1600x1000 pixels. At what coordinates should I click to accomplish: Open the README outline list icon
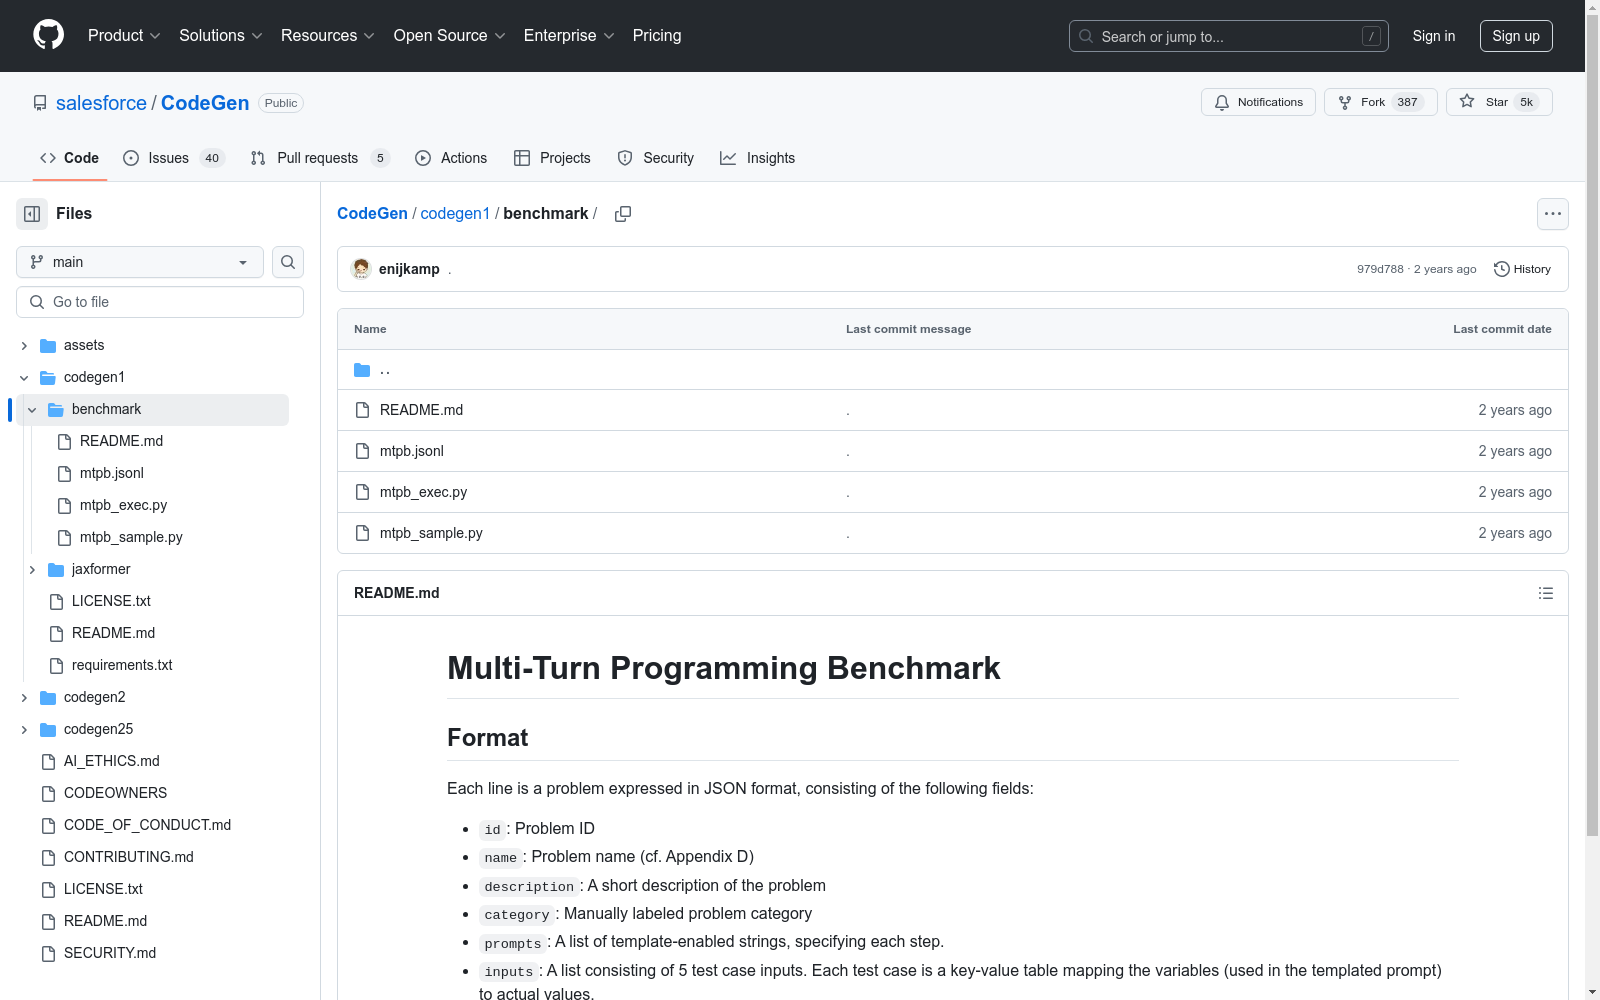(1546, 593)
